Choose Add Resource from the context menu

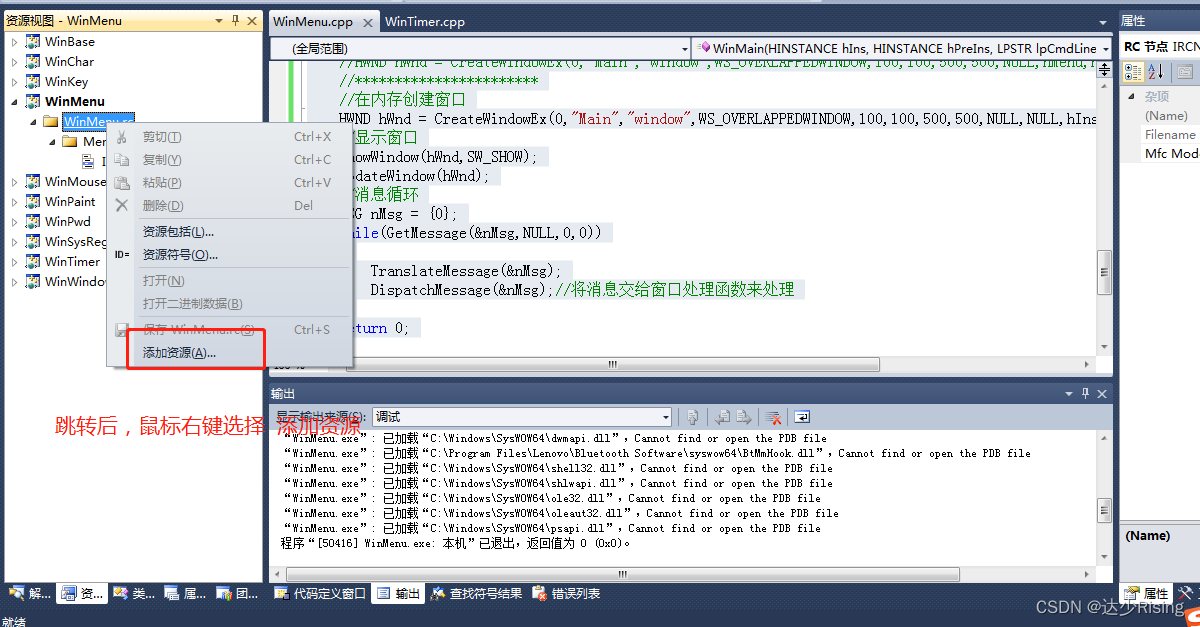179,353
